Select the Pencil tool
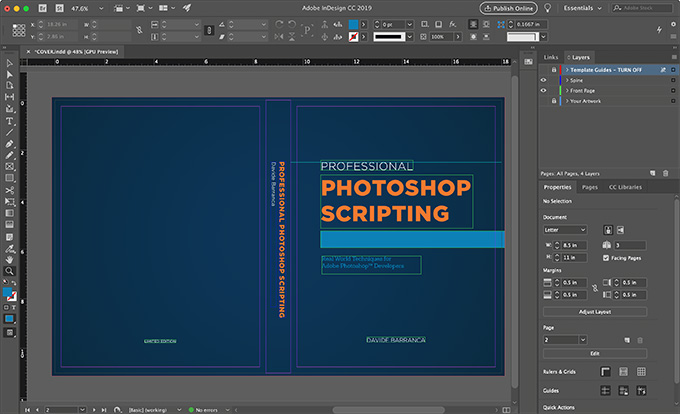Image resolution: width=680 pixels, height=414 pixels. tap(9, 155)
